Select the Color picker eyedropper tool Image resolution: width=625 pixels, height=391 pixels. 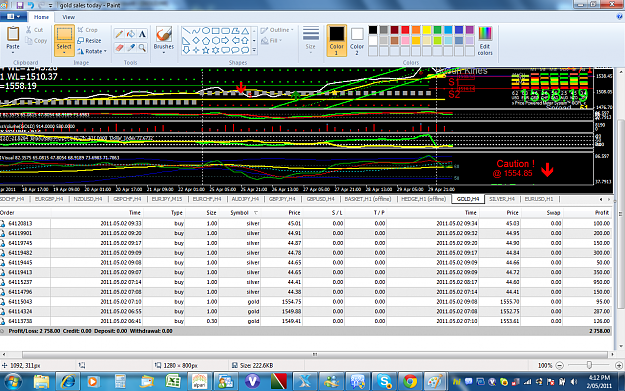click(x=130, y=48)
